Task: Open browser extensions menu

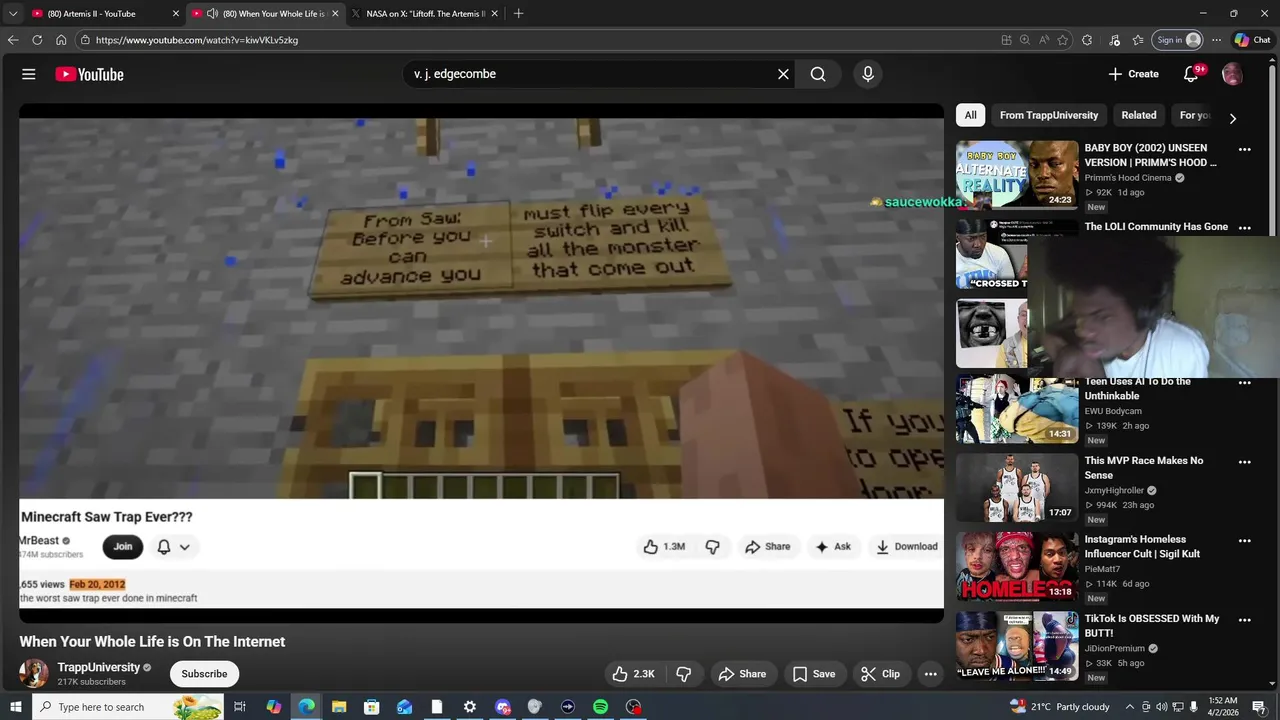Action: point(1087,40)
